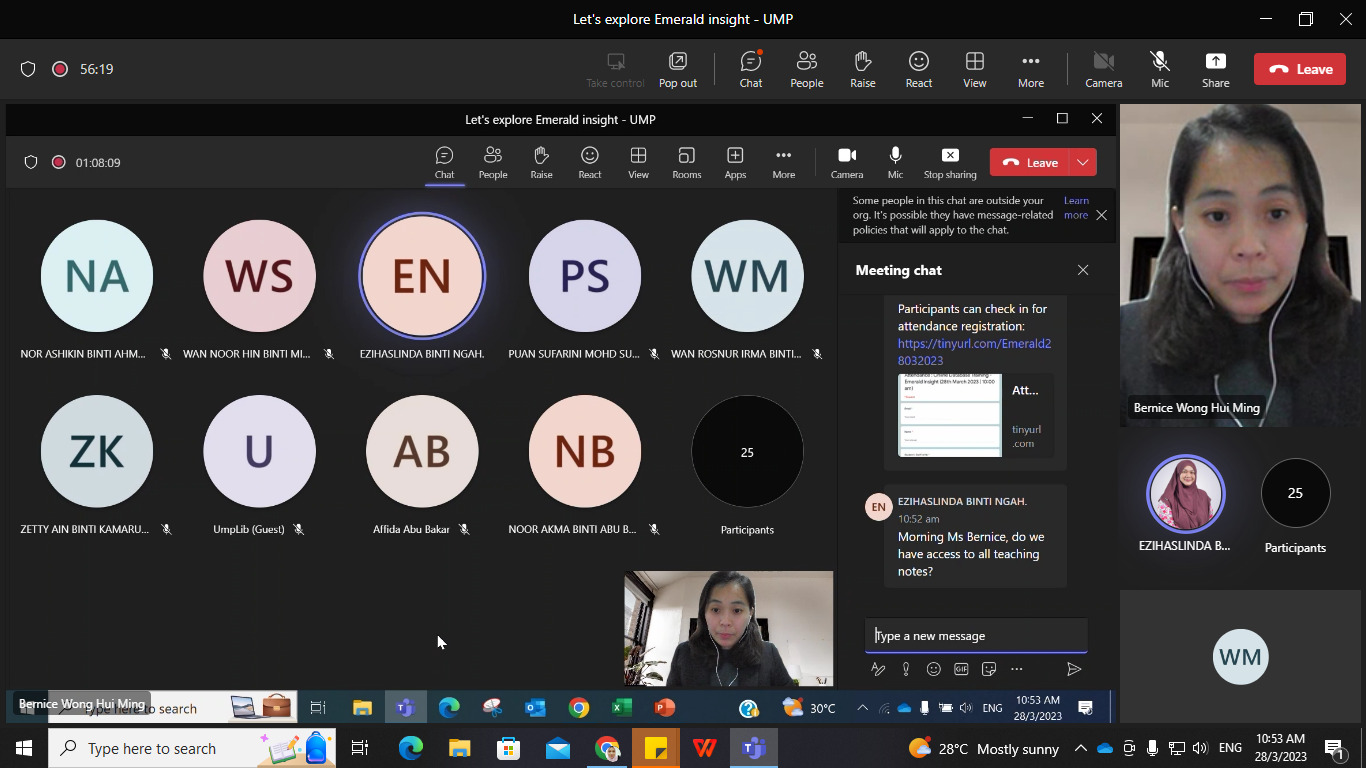Screen dimensions: 1366x768
Task: Open the emoji picker in chat compose
Action: [x=934, y=669]
